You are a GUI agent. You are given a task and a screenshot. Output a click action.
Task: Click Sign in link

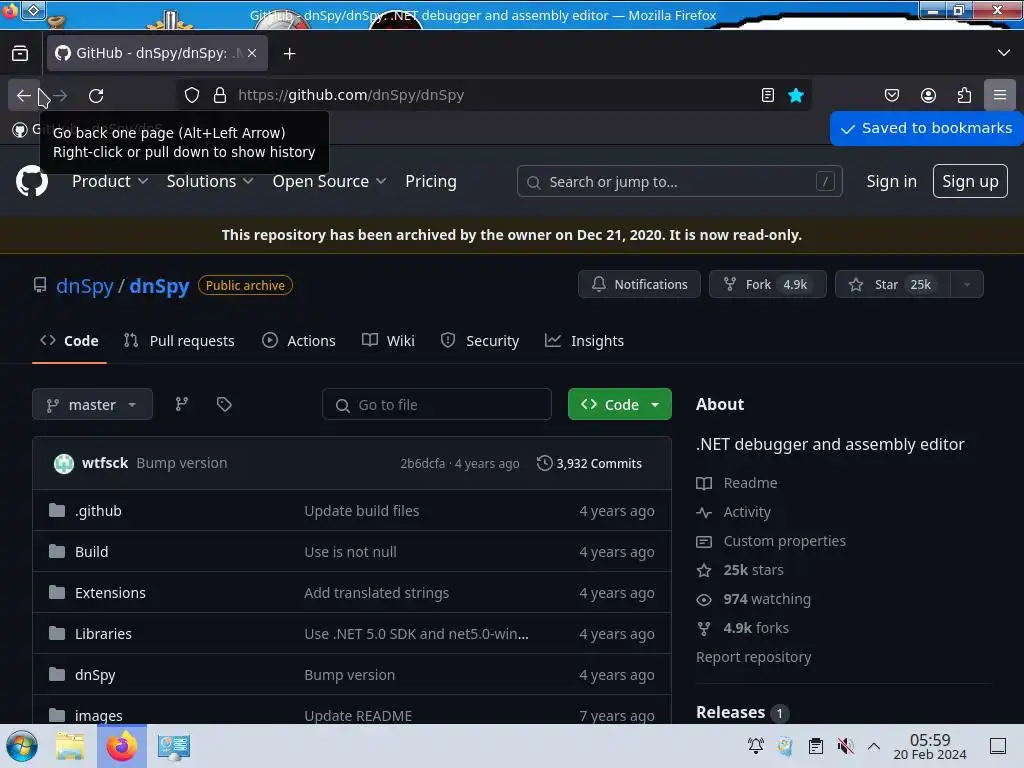coord(891,182)
